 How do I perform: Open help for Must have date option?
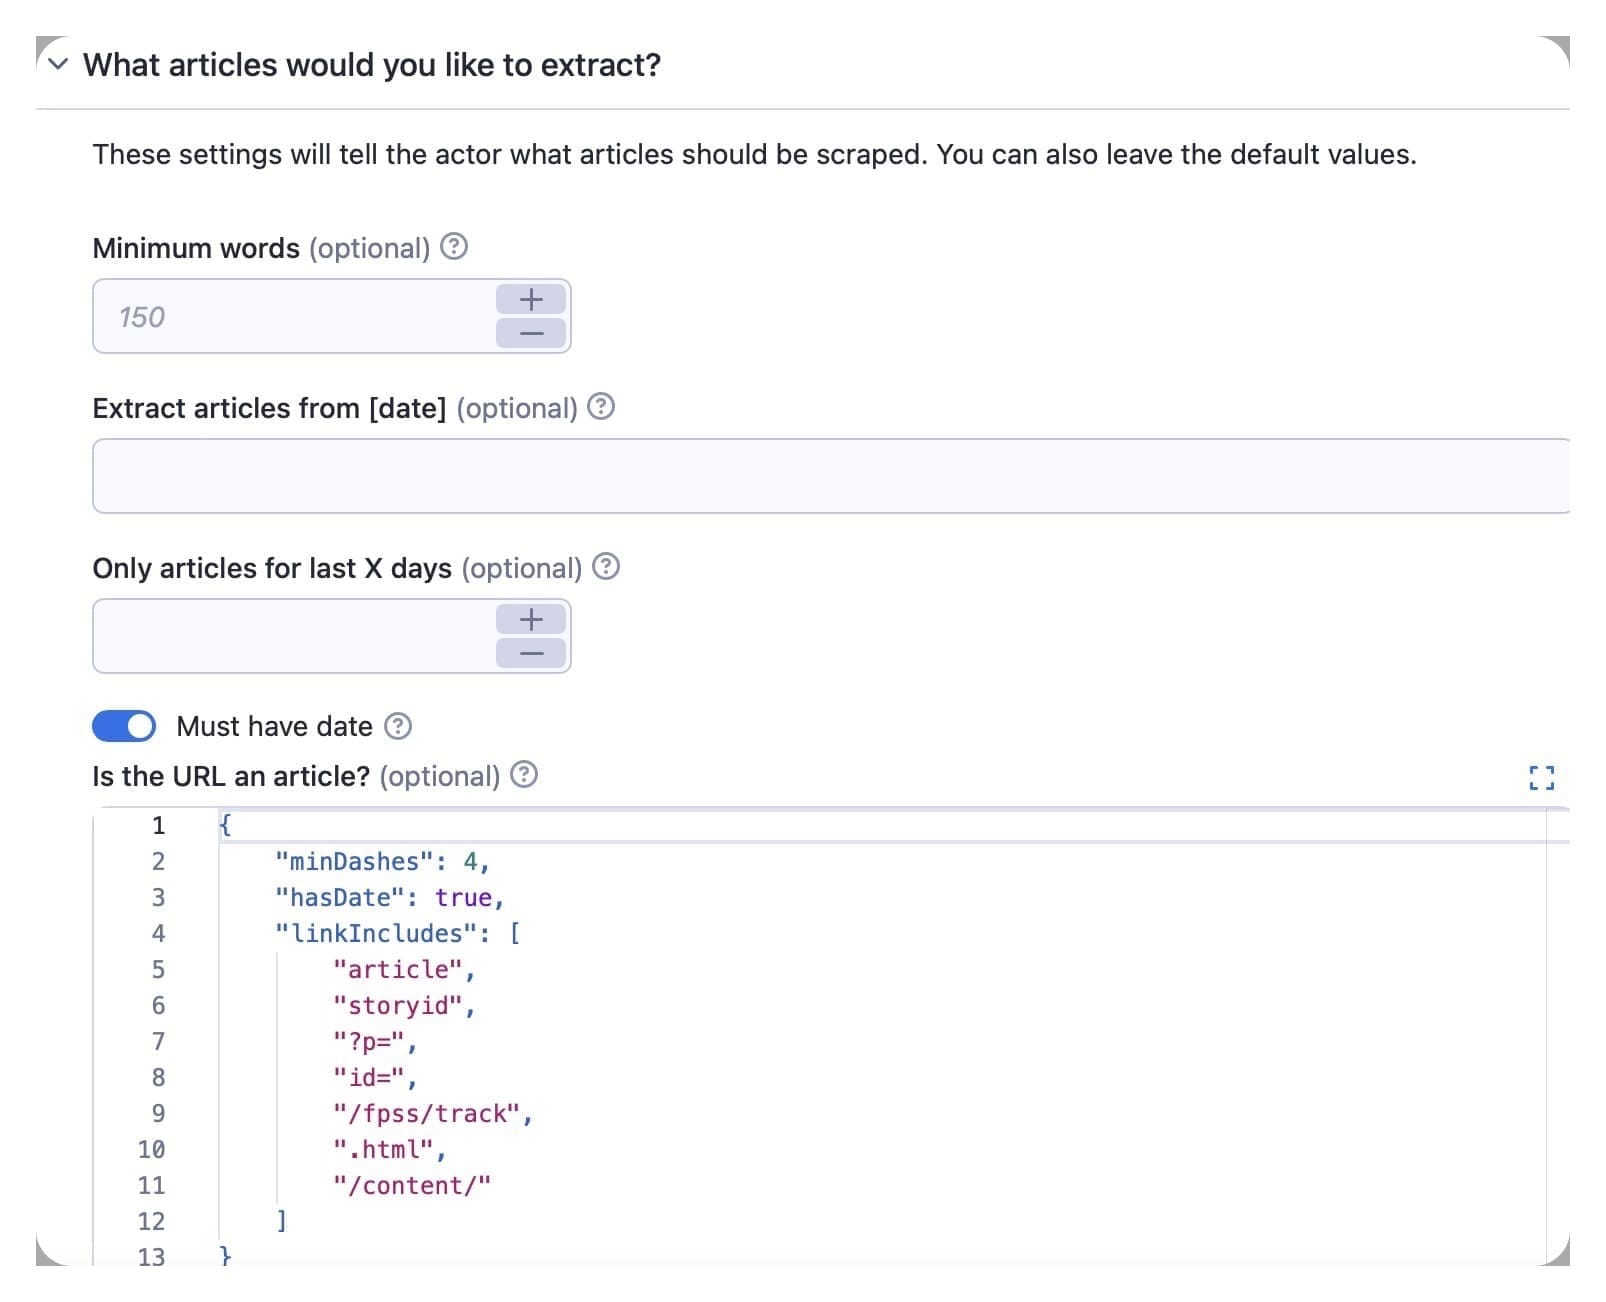click(x=398, y=727)
